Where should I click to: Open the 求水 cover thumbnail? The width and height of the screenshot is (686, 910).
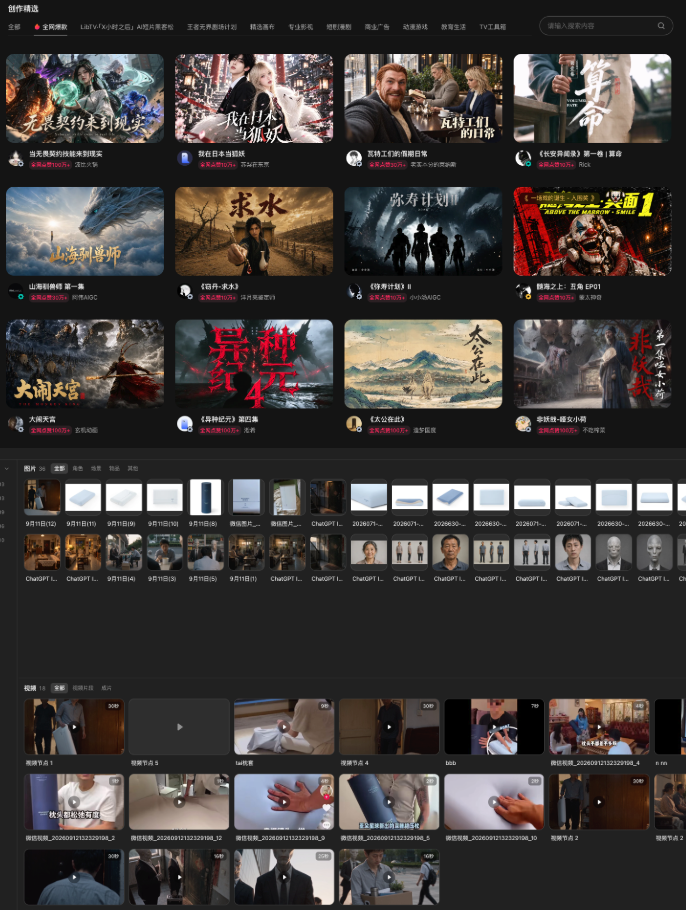tap(254, 231)
